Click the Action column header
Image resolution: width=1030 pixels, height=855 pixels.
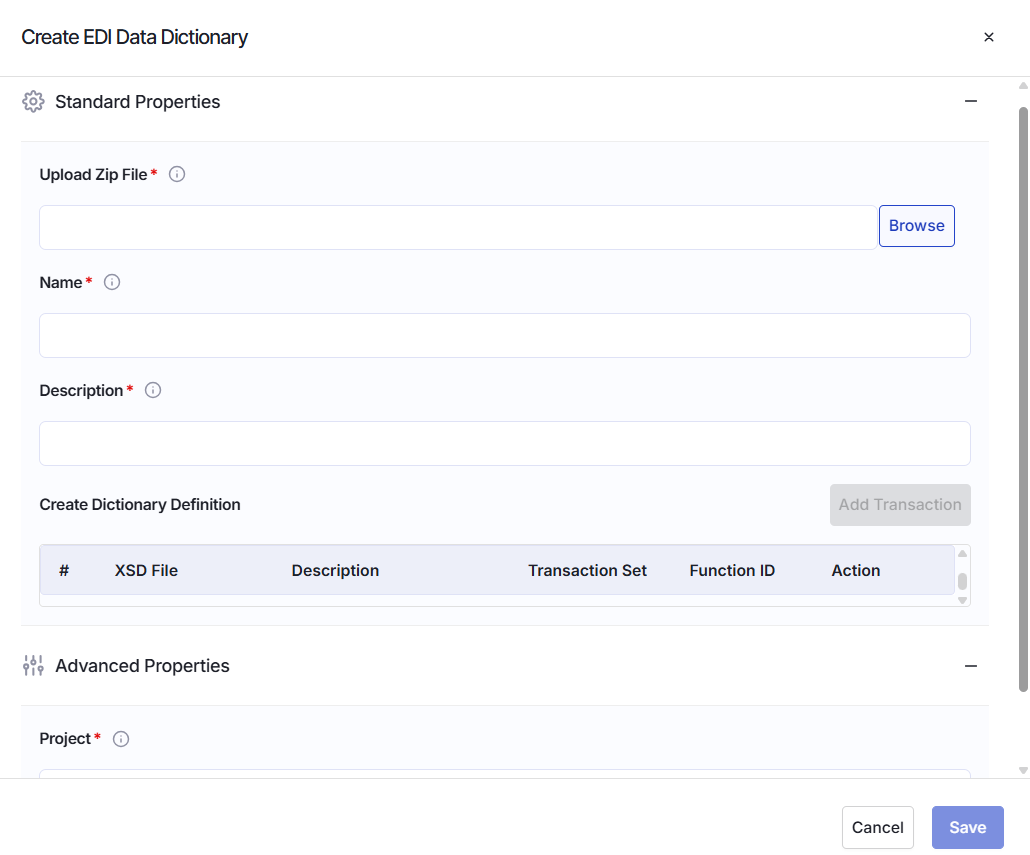click(855, 571)
